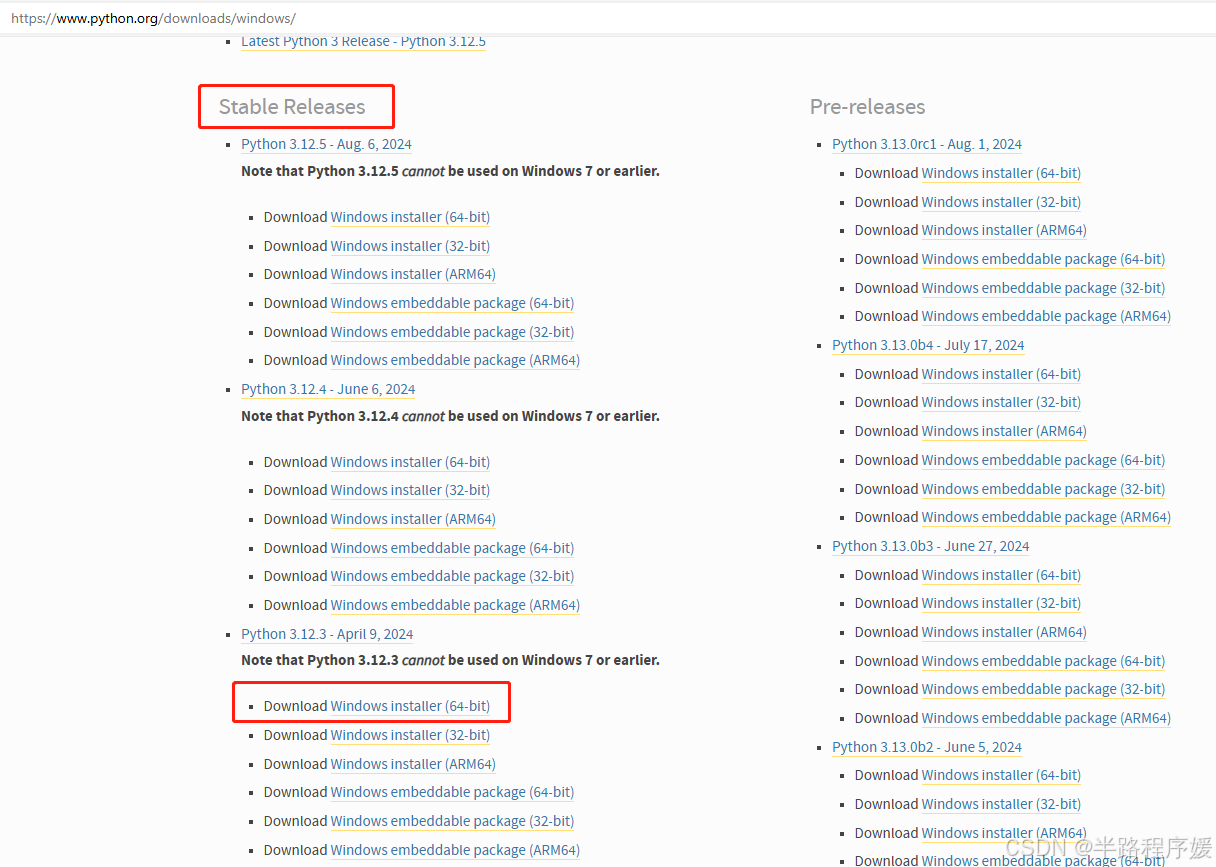Viewport: 1216px width, 867px height.
Task: Open the Latest Python 3 Release - Python 3.12.5 link
Action: click(363, 41)
